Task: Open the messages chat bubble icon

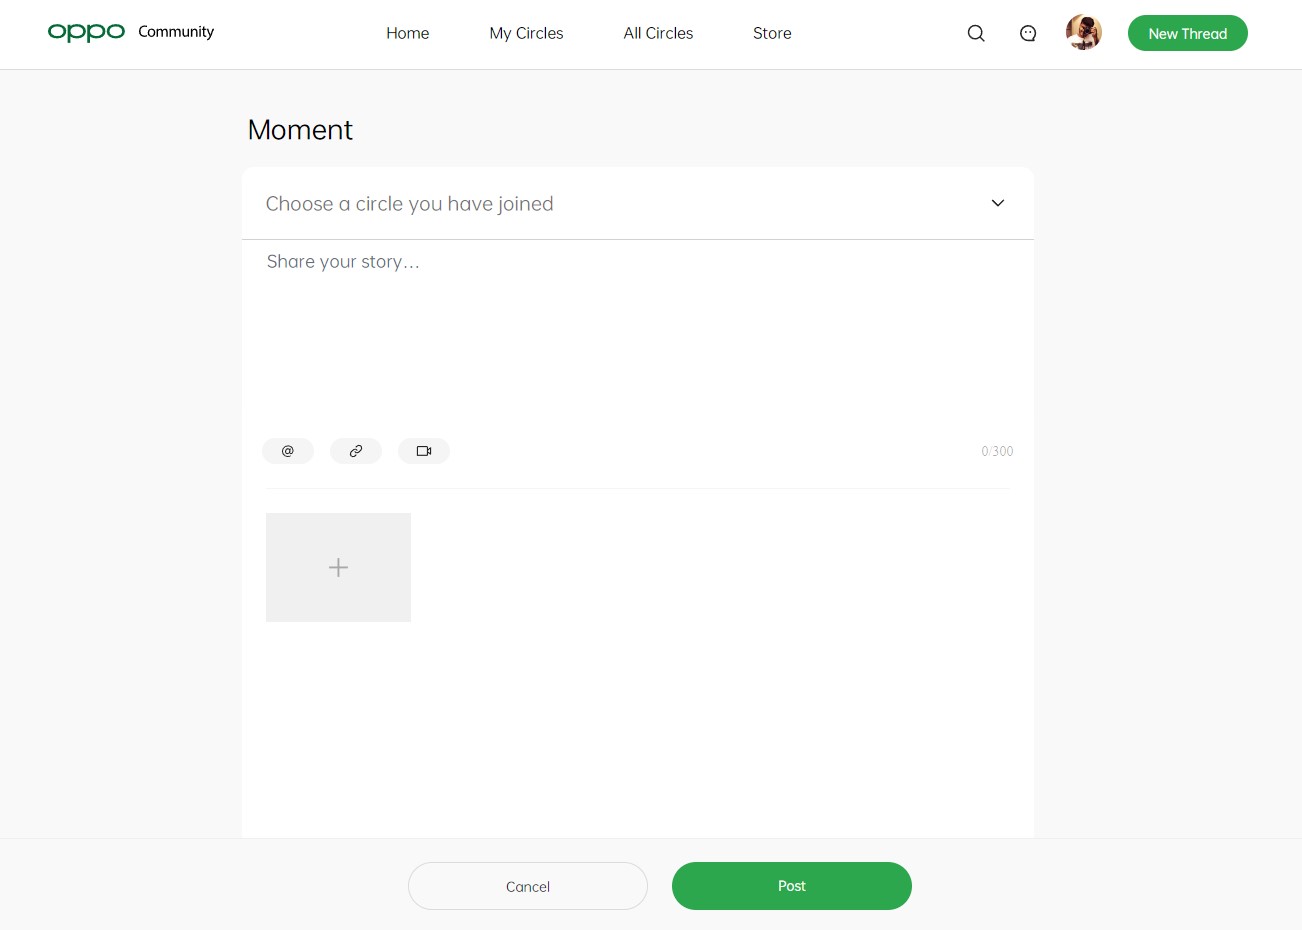Action: 1028,33
